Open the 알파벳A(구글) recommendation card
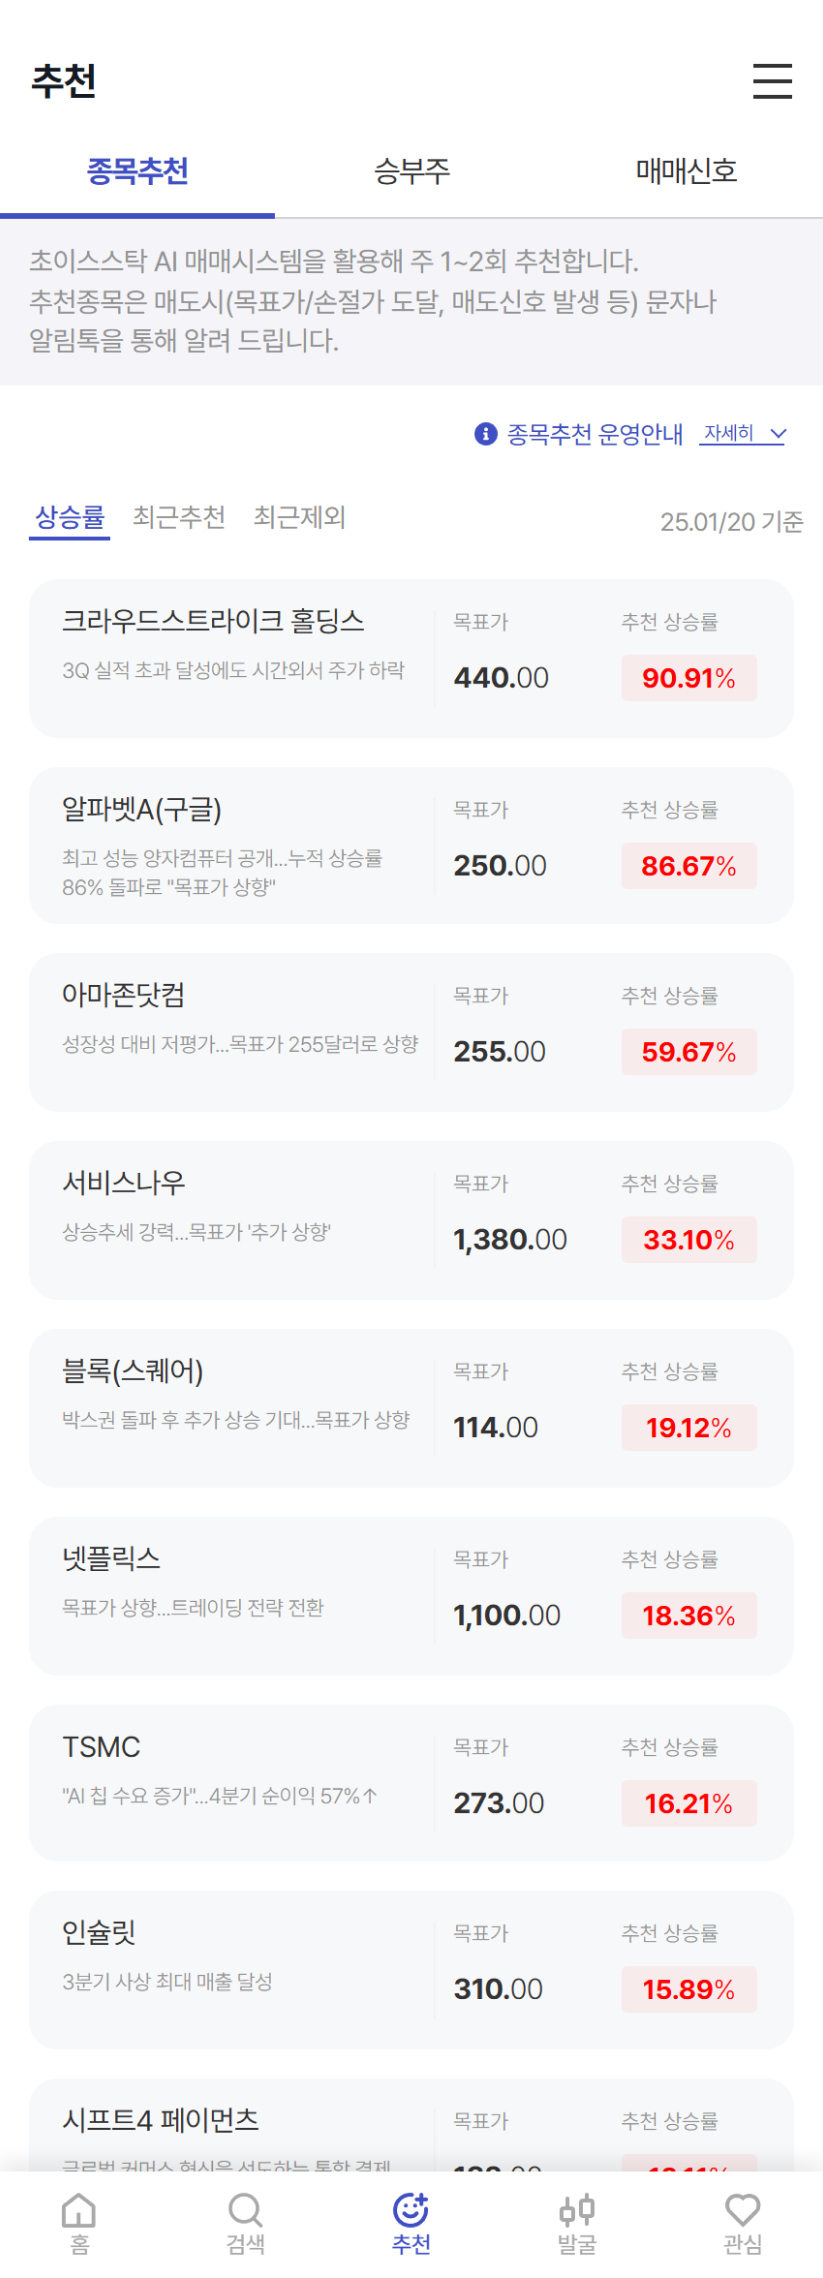 click(411, 846)
